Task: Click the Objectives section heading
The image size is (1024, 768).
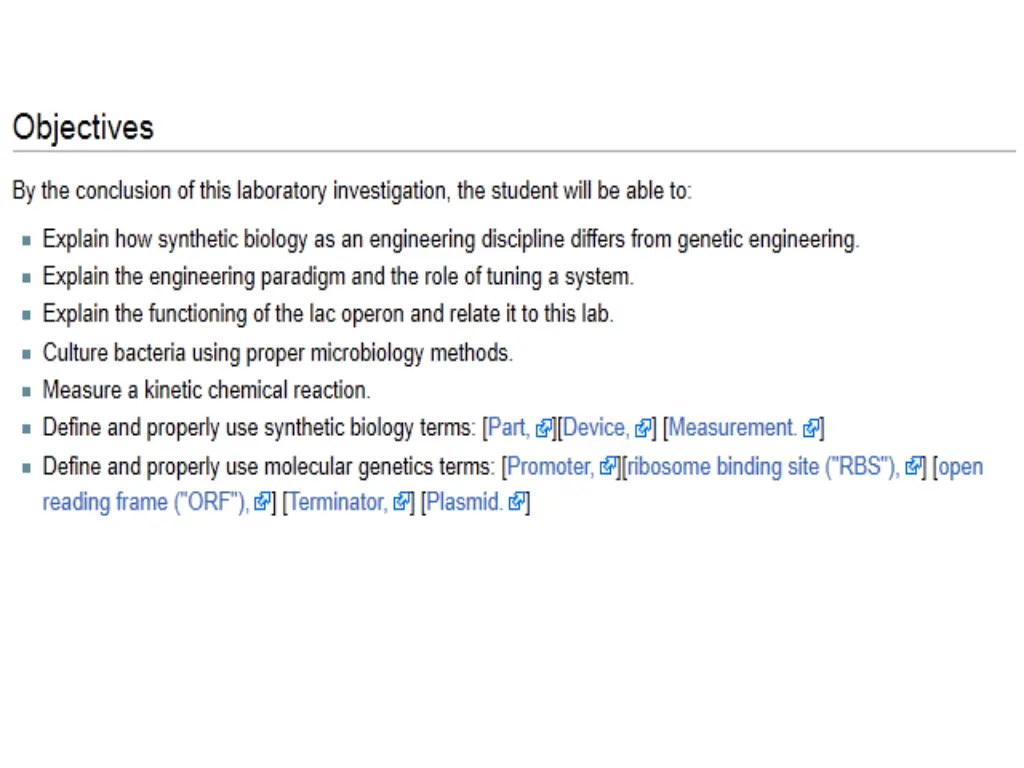Action: pyautogui.click(x=83, y=127)
